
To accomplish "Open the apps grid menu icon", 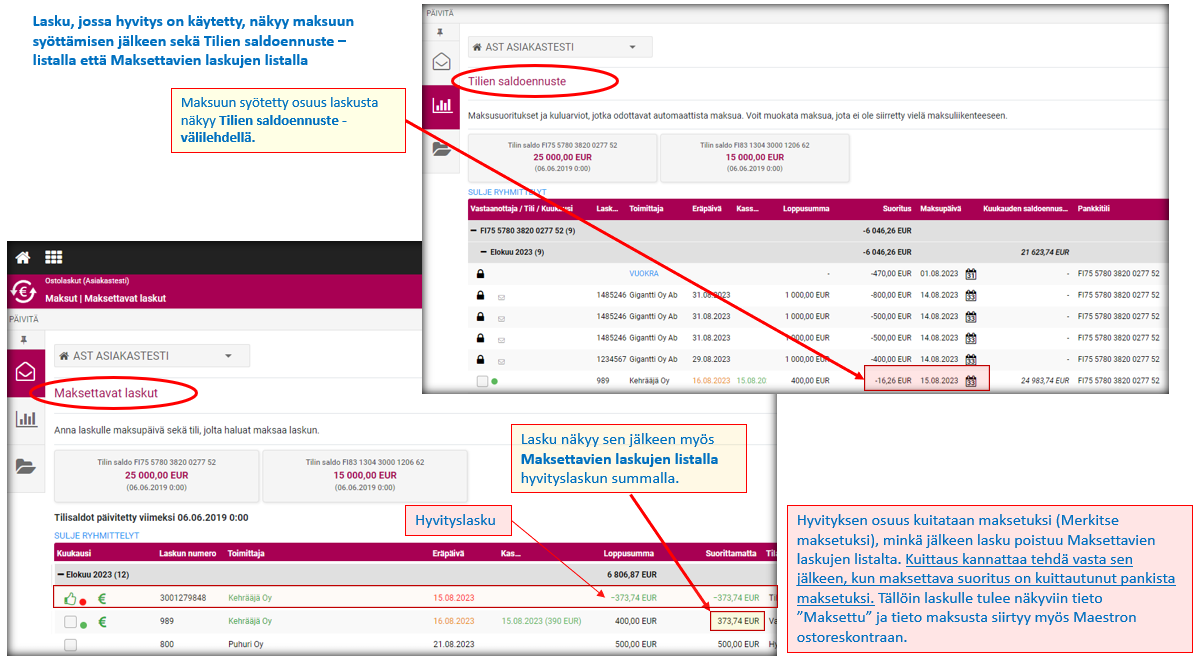I will coord(53,257).
